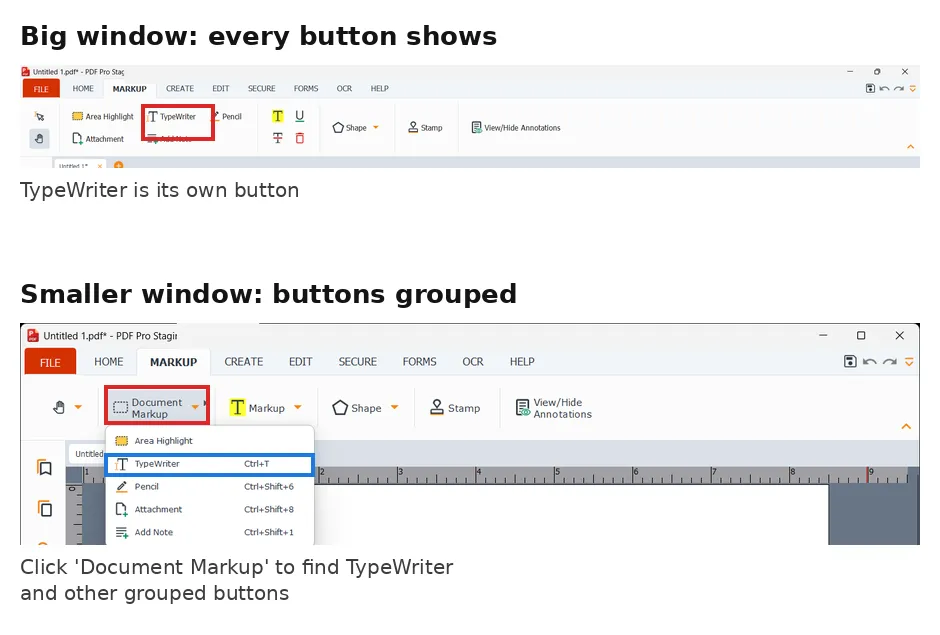Viewport: 940px width, 635px height.
Task: Apply yellow text highlight T in top window
Action: point(278,116)
